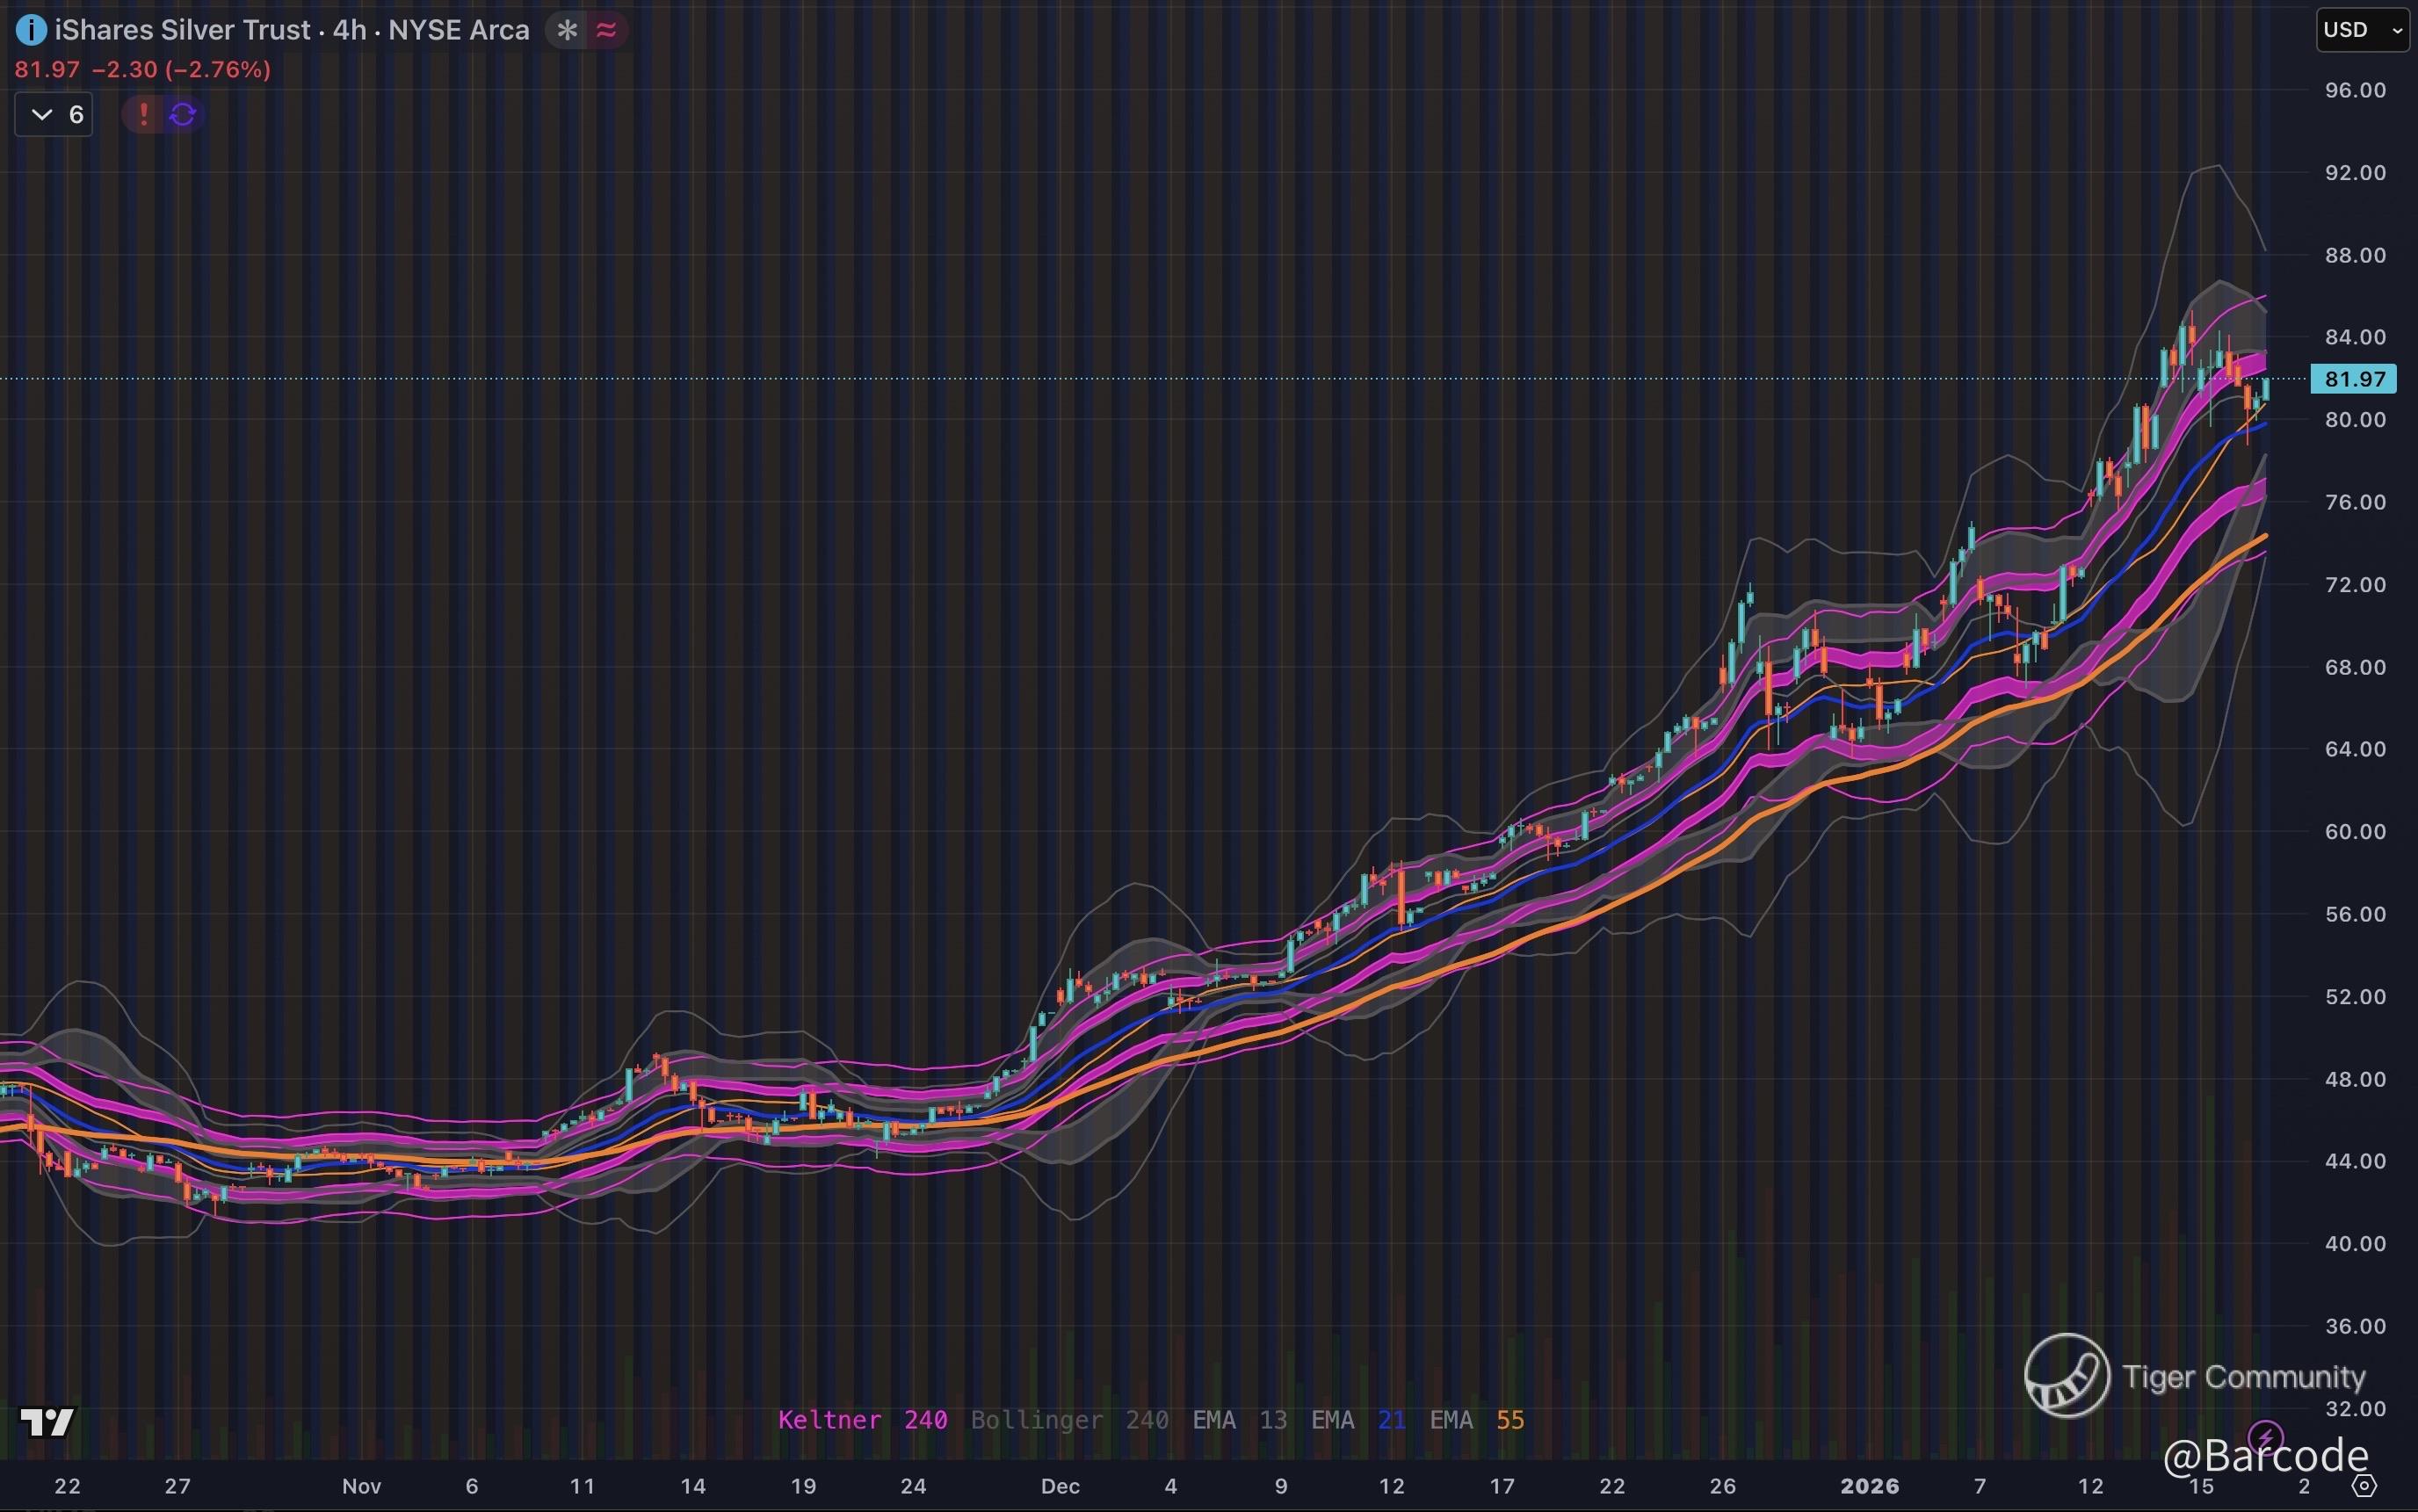The height and width of the screenshot is (1512, 2418).
Task: Click the 81.97 current price label on axis
Action: [x=2354, y=379]
